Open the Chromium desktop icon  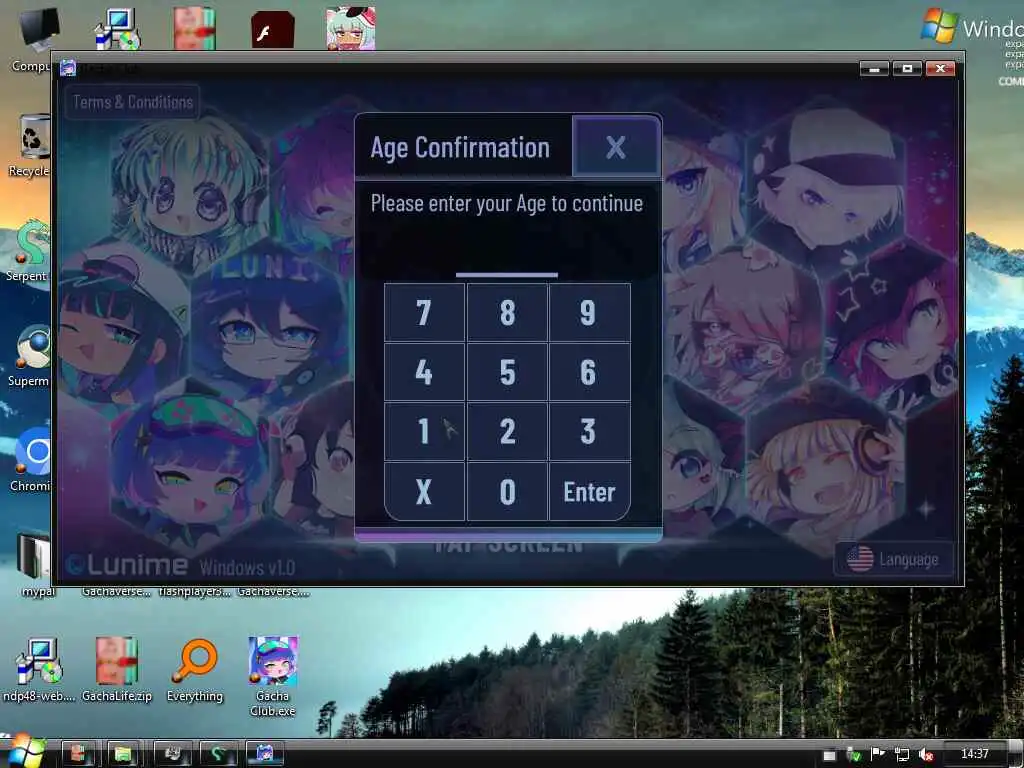[x=30, y=460]
